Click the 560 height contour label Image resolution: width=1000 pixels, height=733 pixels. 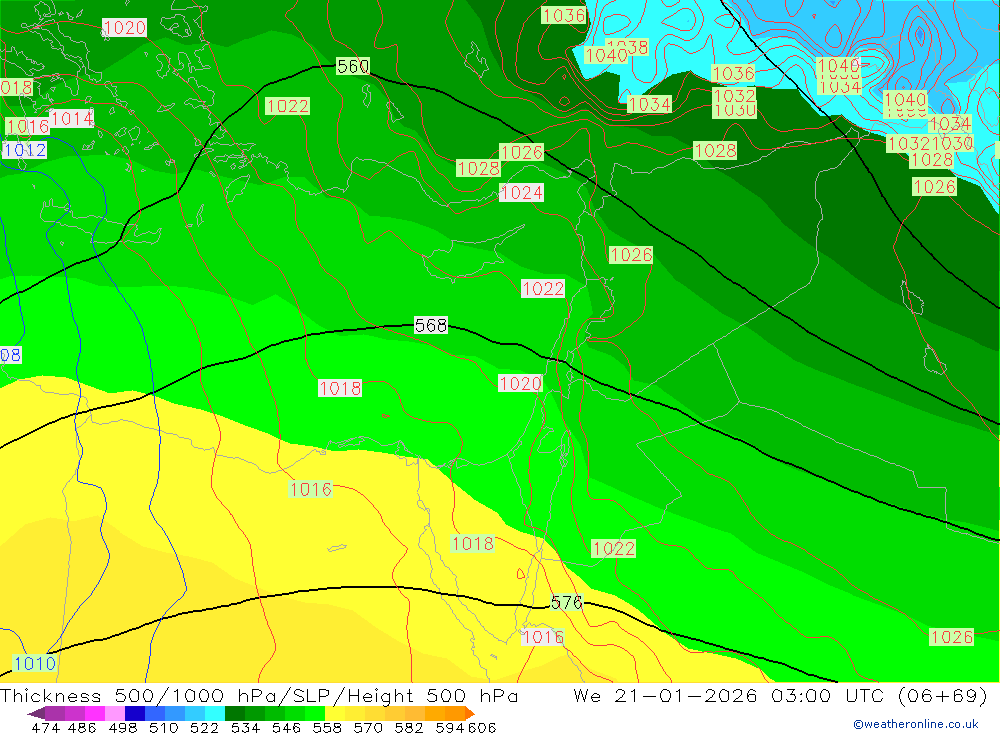[353, 66]
